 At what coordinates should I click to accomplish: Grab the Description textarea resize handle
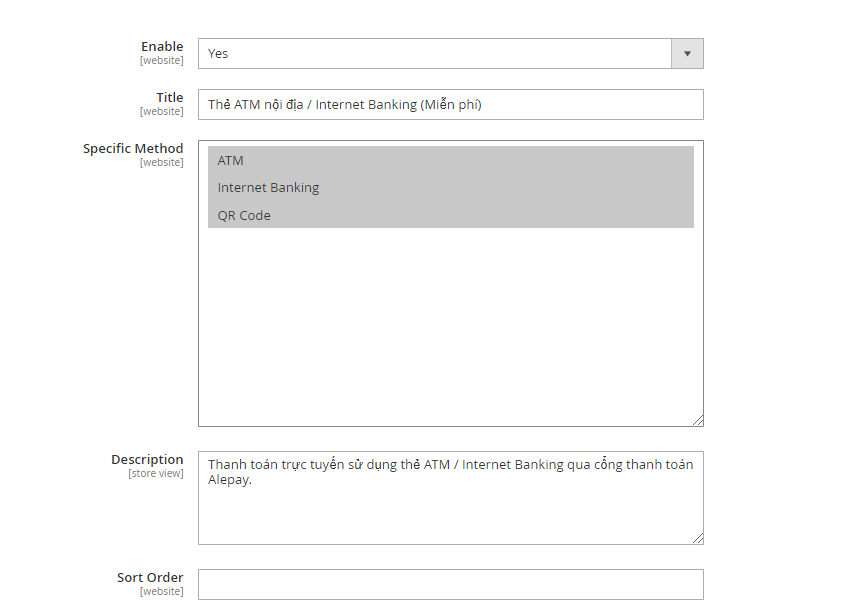click(x=698, y=538)
